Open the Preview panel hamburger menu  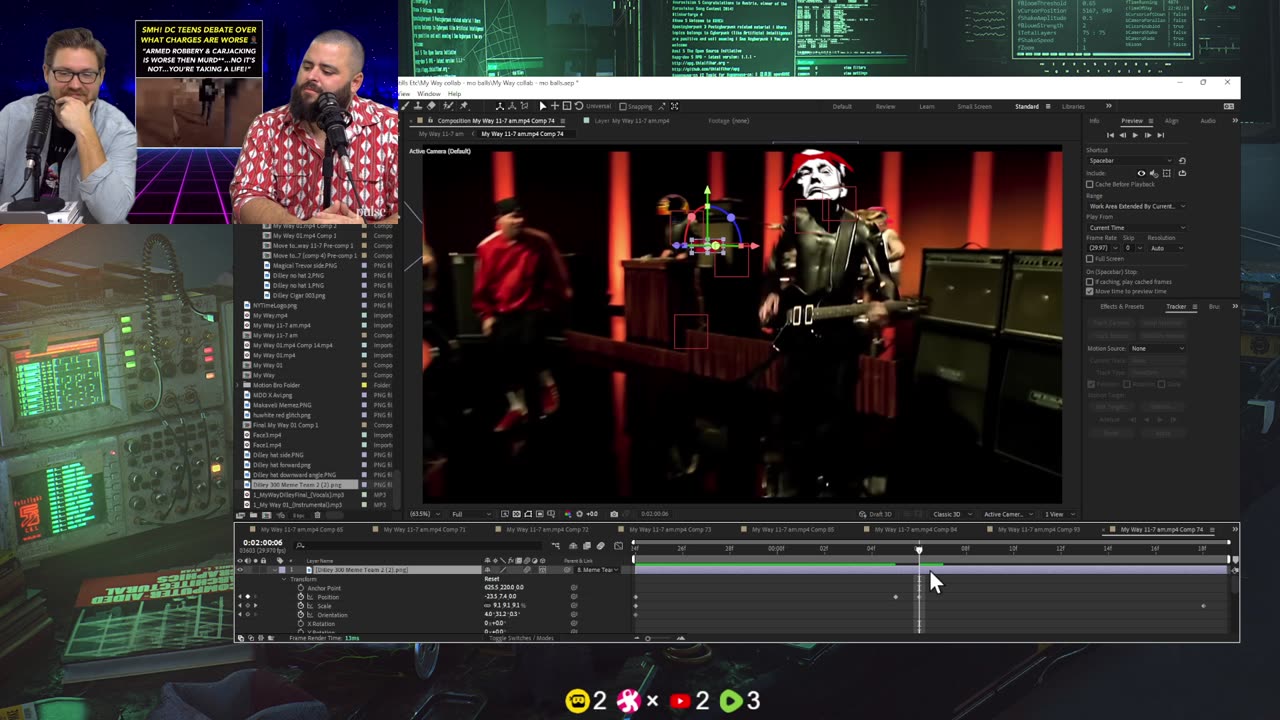tap(1151, 121)
